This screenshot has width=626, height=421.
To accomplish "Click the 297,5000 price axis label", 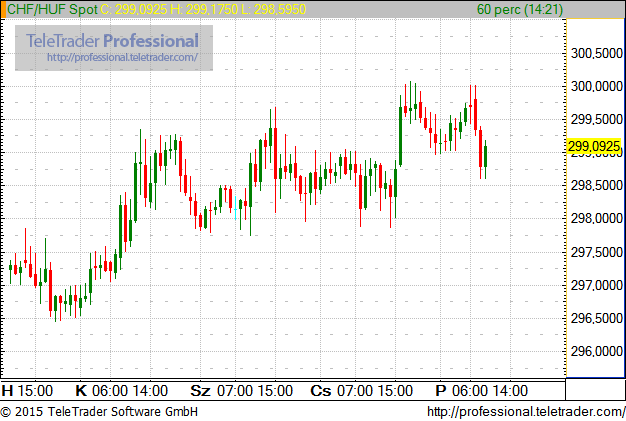I will coord(596,252).
